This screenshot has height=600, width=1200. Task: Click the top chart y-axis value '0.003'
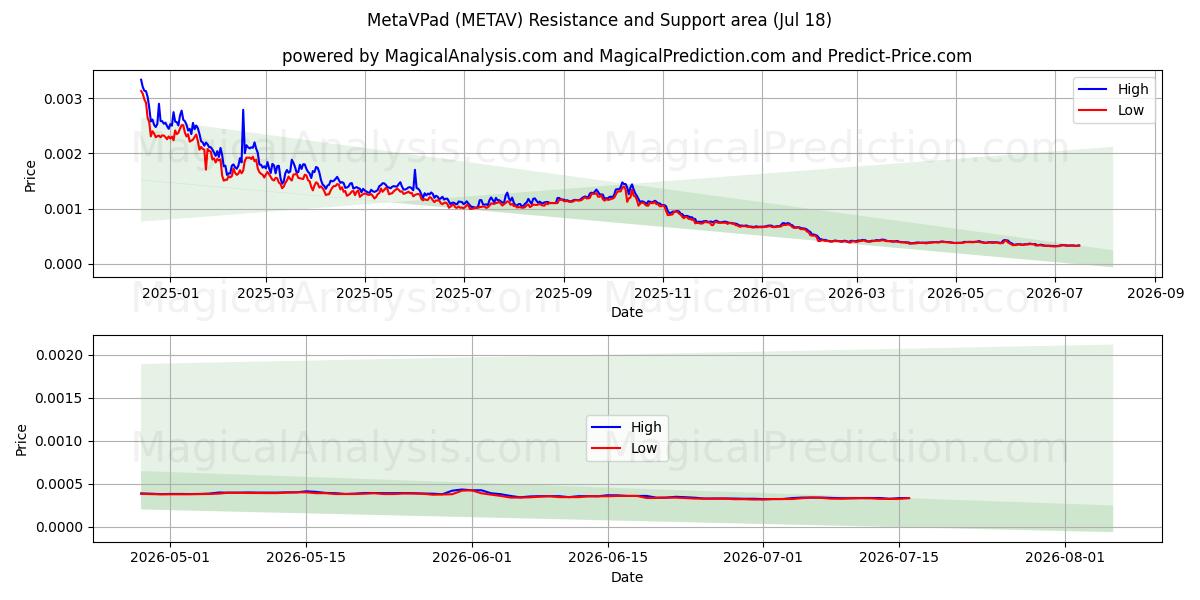coord(66,99)
